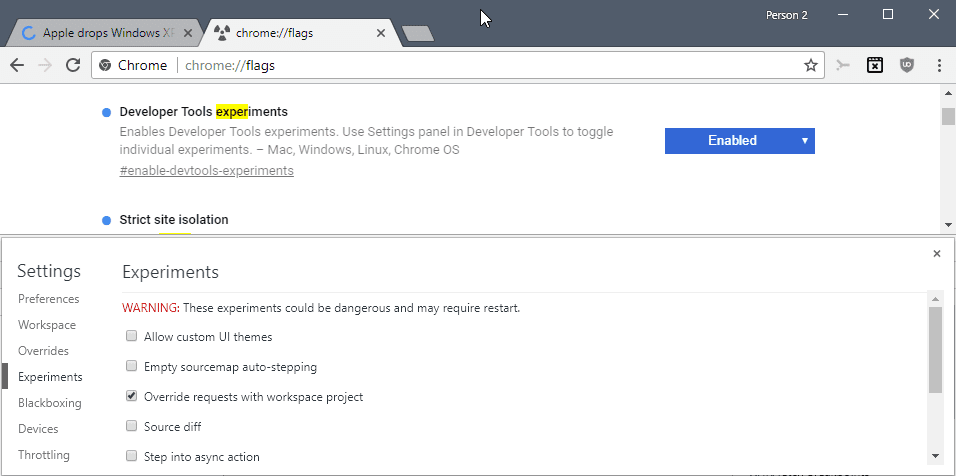
Task: Tick the Source diff checkbox
Action: [131, 425]
